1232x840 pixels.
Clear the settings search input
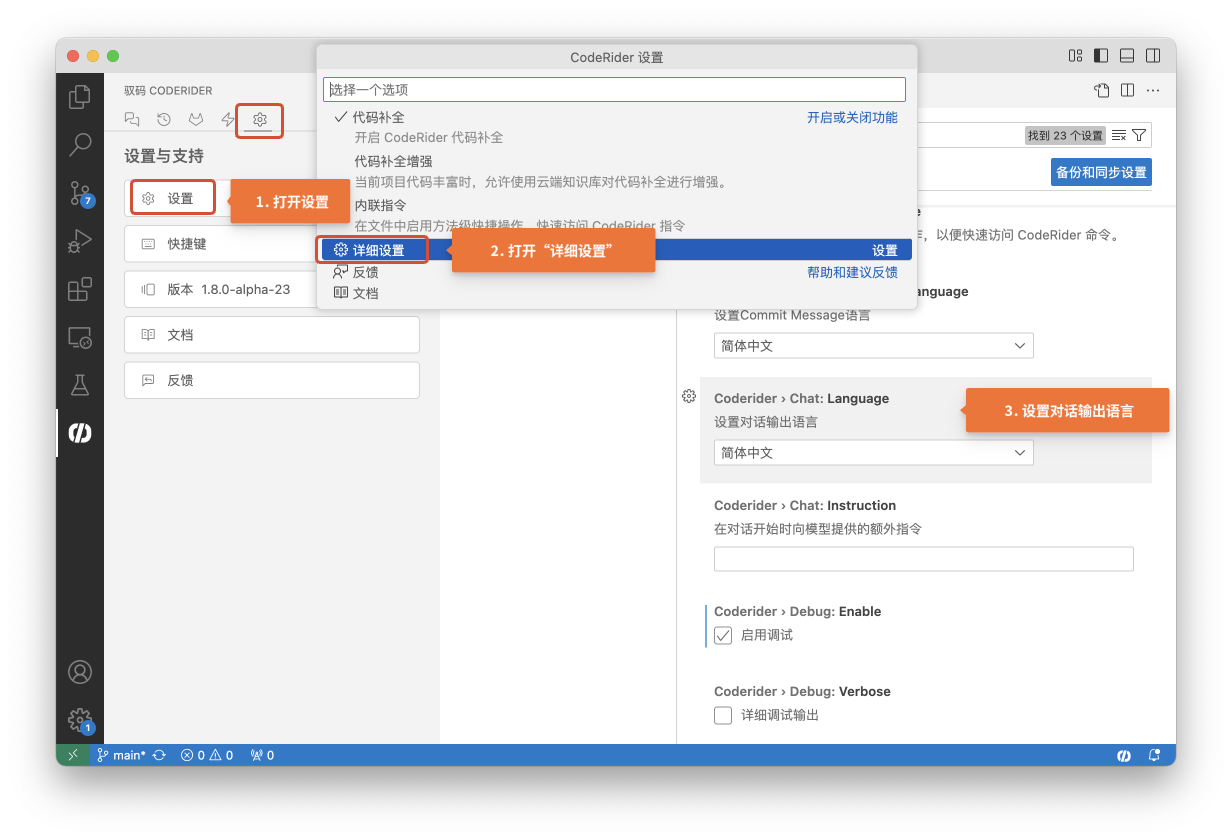click(x=1119, y=135)
